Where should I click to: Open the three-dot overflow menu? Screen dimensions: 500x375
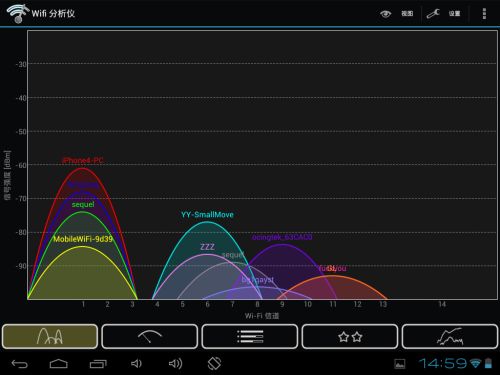click(x=484, y=14)
